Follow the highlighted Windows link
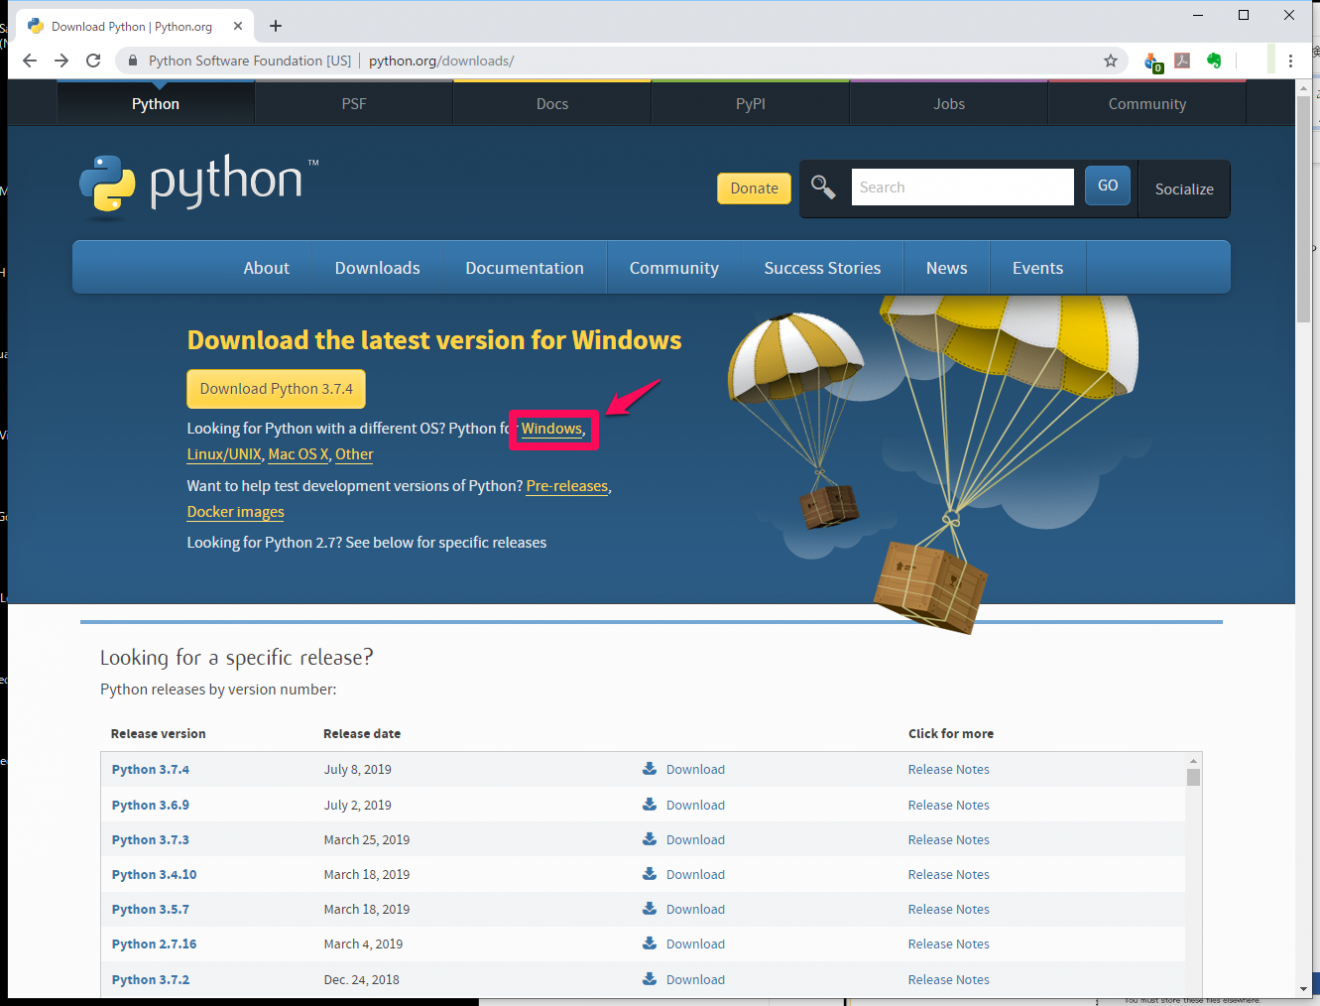Screen dimensions: 1320x1006 point(551,429)
